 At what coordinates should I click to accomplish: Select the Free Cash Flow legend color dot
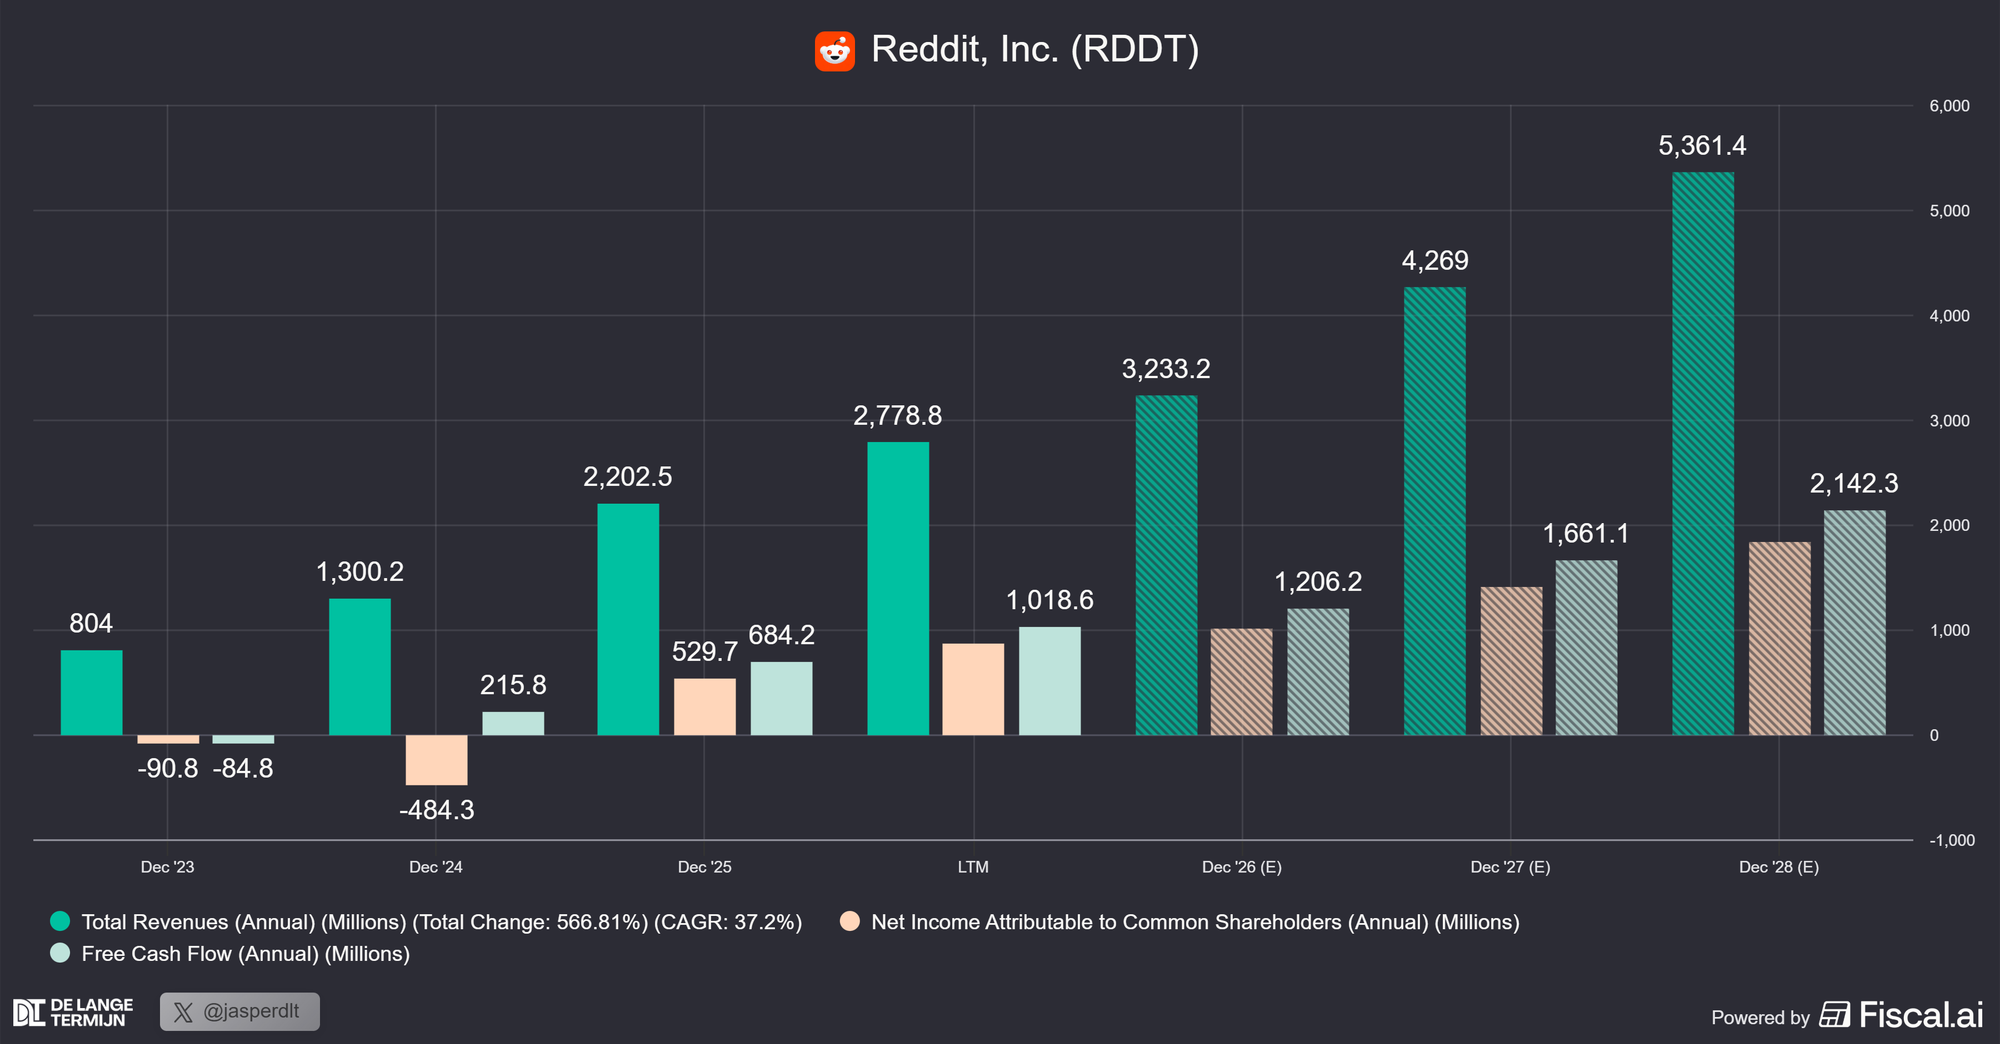(x=60, y=953)
